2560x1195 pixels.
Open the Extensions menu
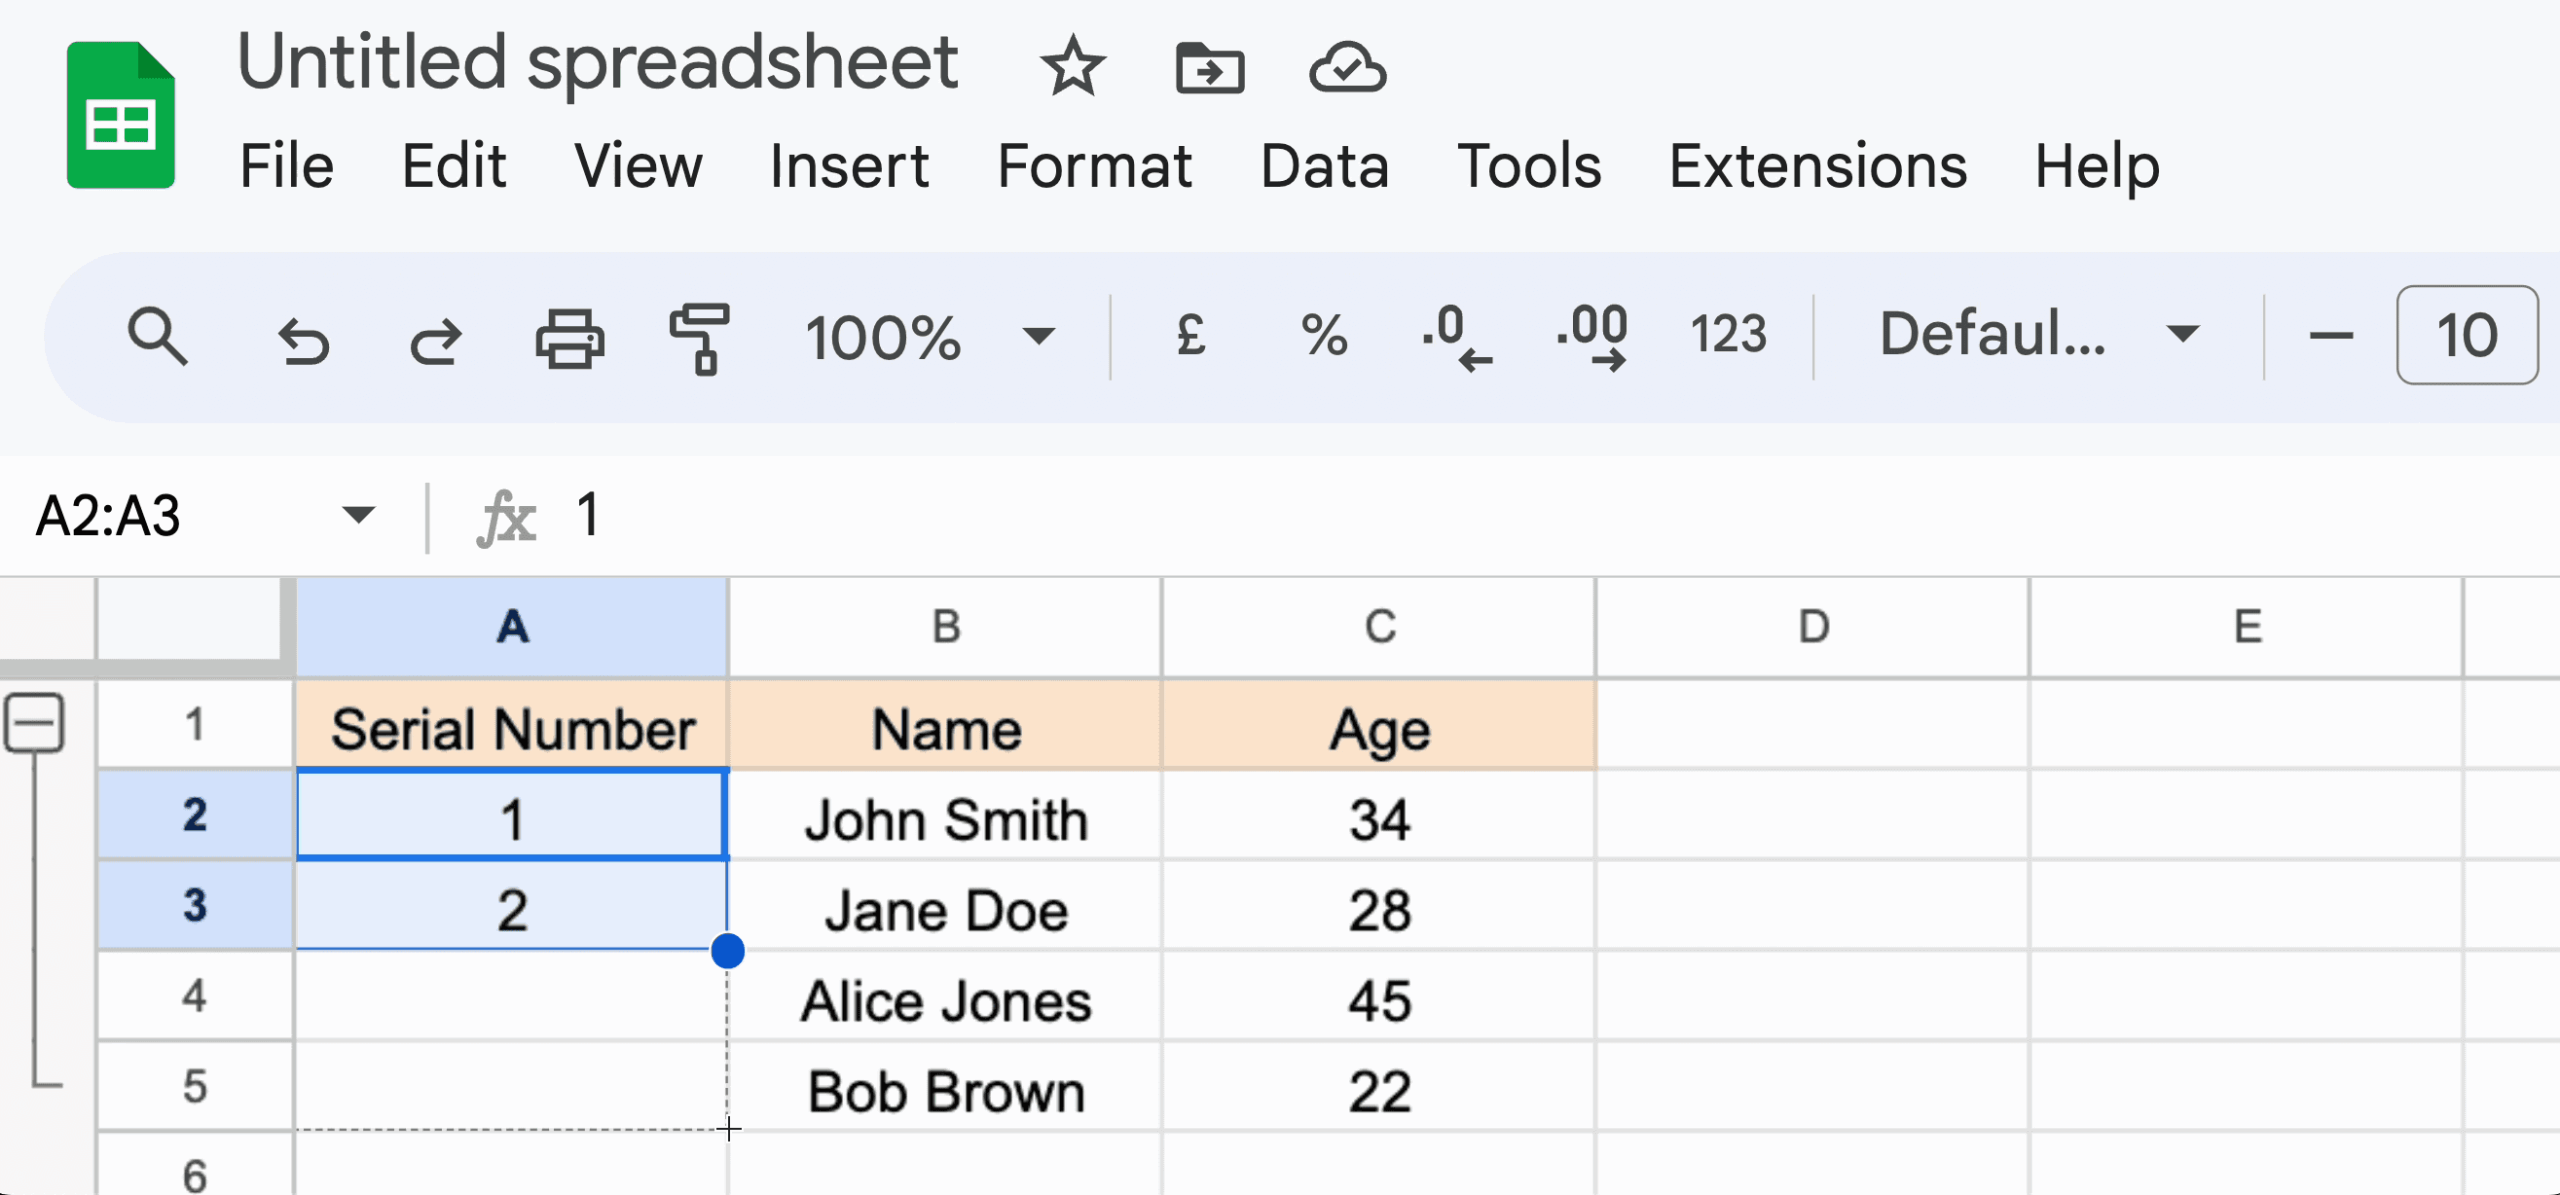(1817, 166)
